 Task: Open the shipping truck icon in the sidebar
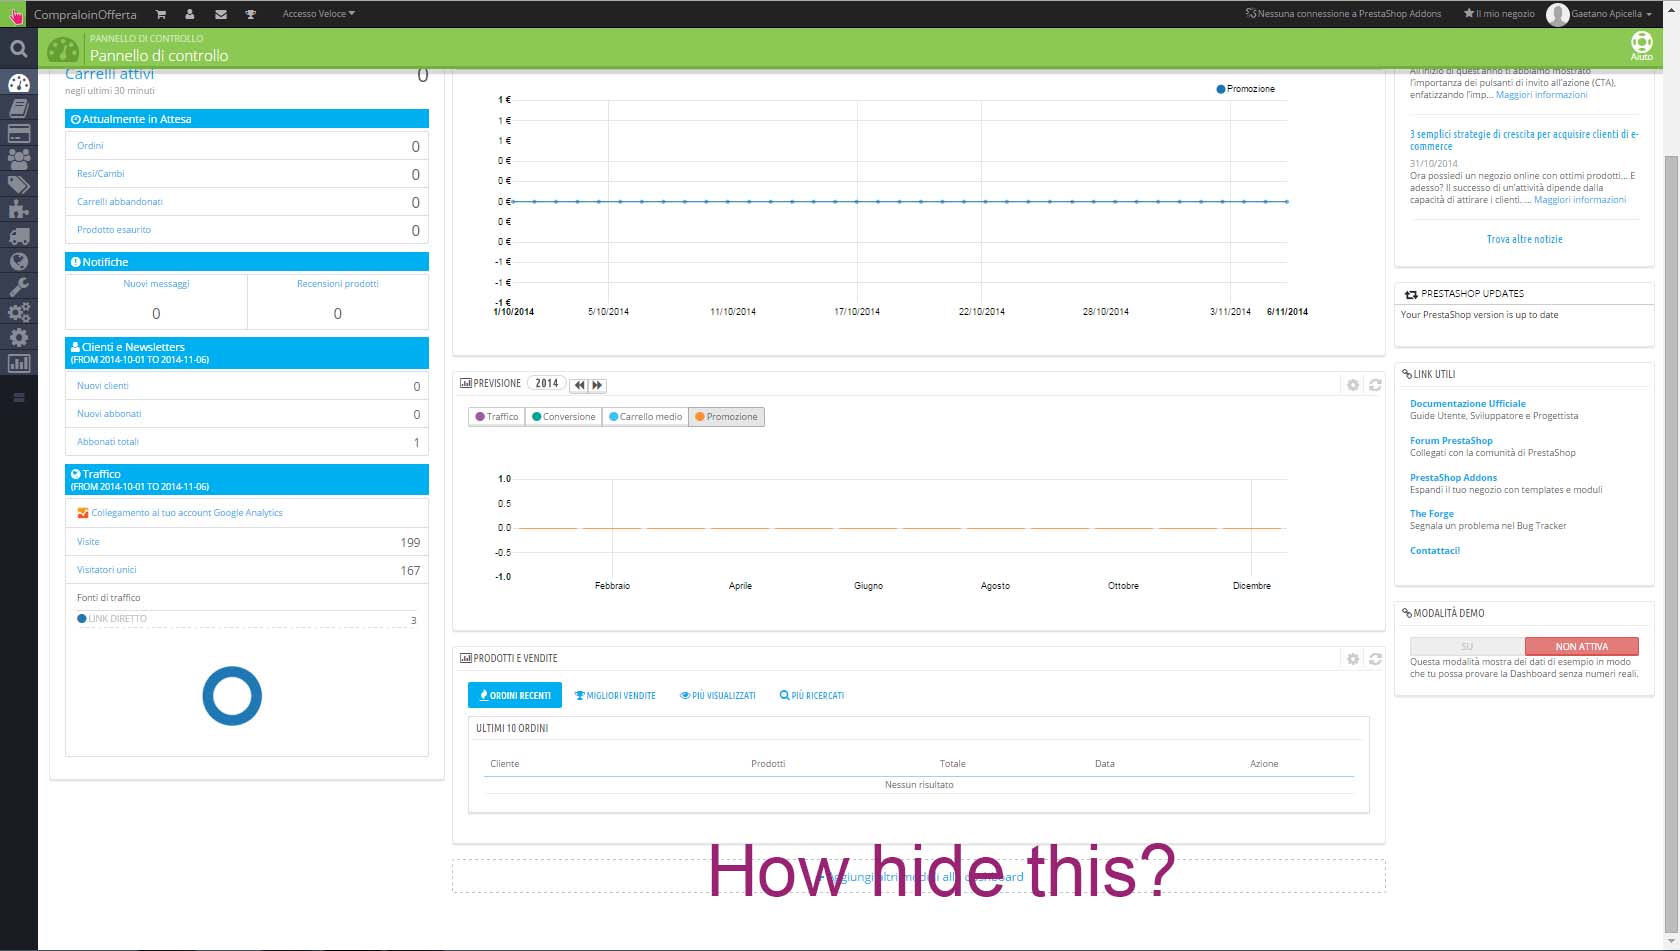19,237
